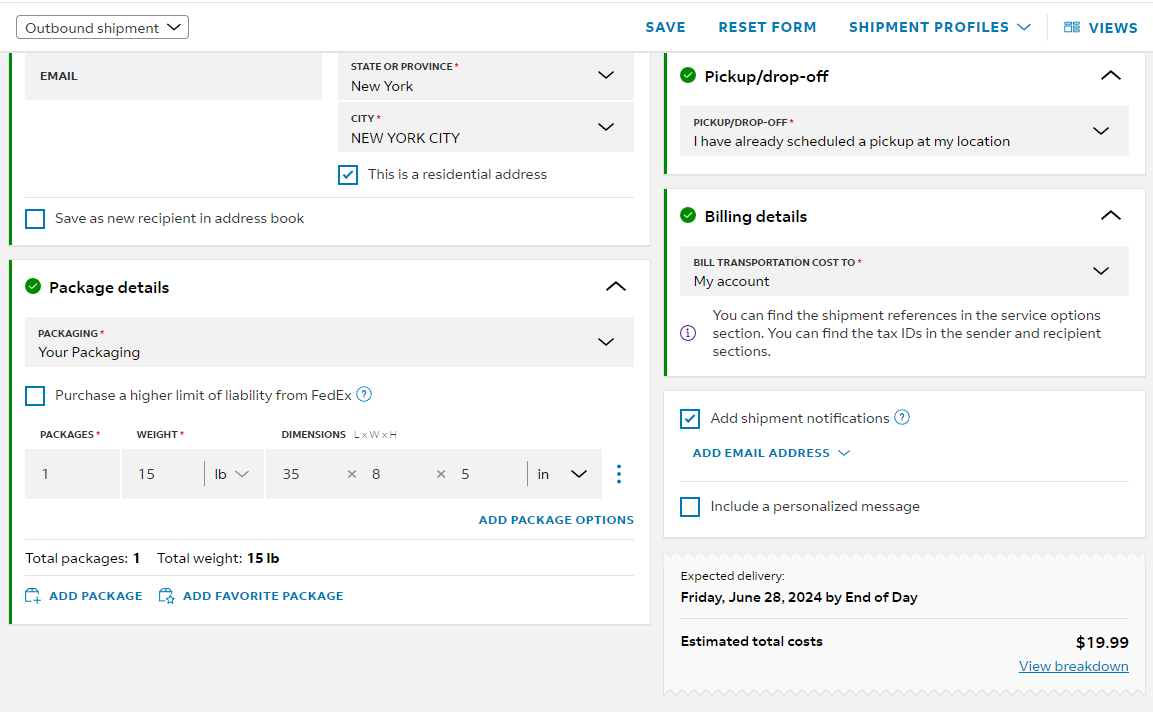Click the Weight field showing 15
The width and height of the screenshot is (1153, 712).
point(163,474)
